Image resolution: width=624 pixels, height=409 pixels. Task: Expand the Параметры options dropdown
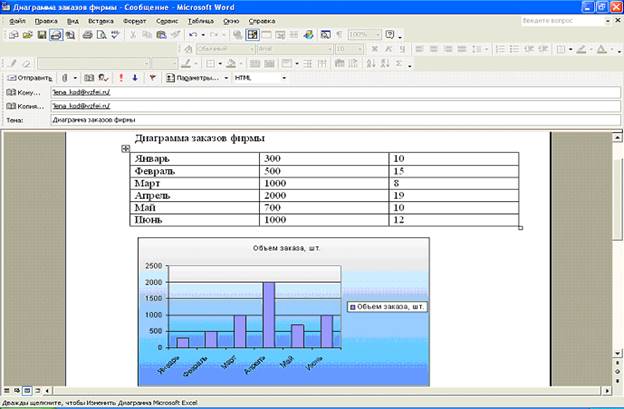225,77
